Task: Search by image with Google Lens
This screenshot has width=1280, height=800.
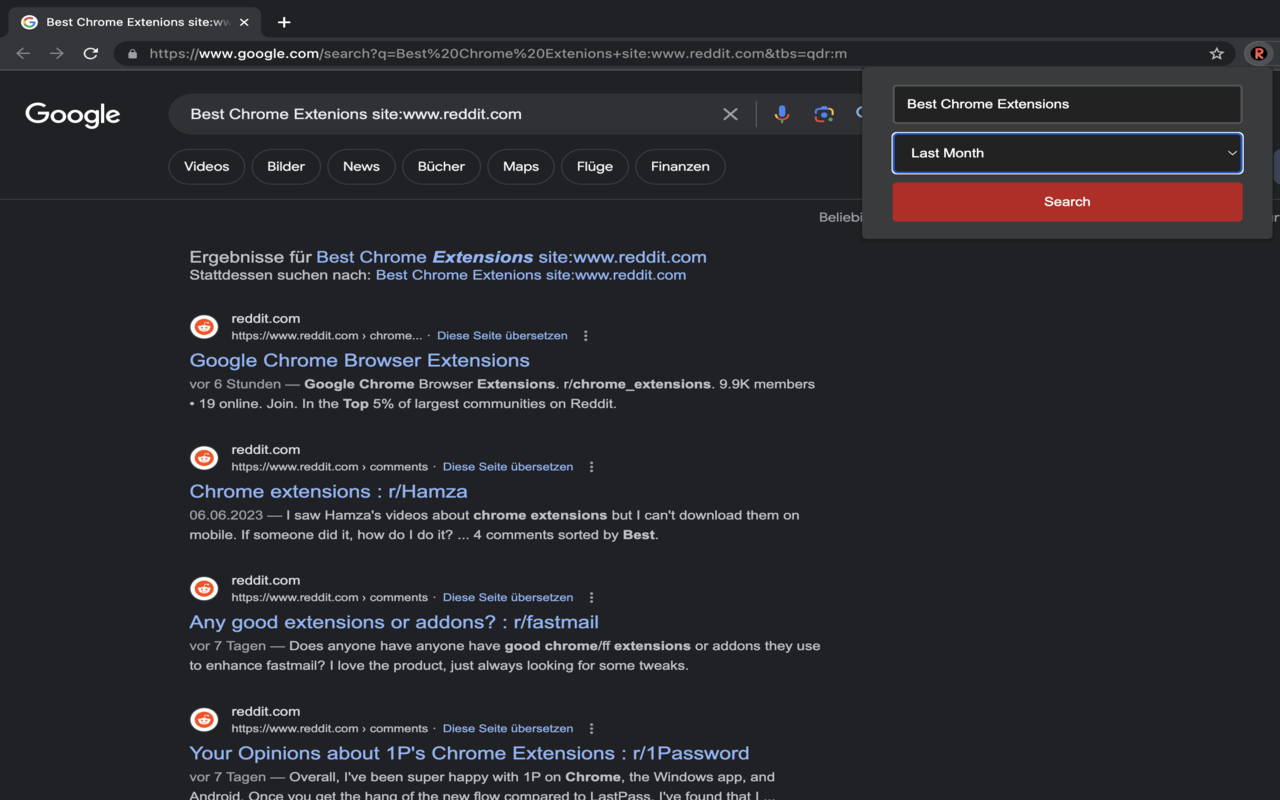Action: (824, 114)
